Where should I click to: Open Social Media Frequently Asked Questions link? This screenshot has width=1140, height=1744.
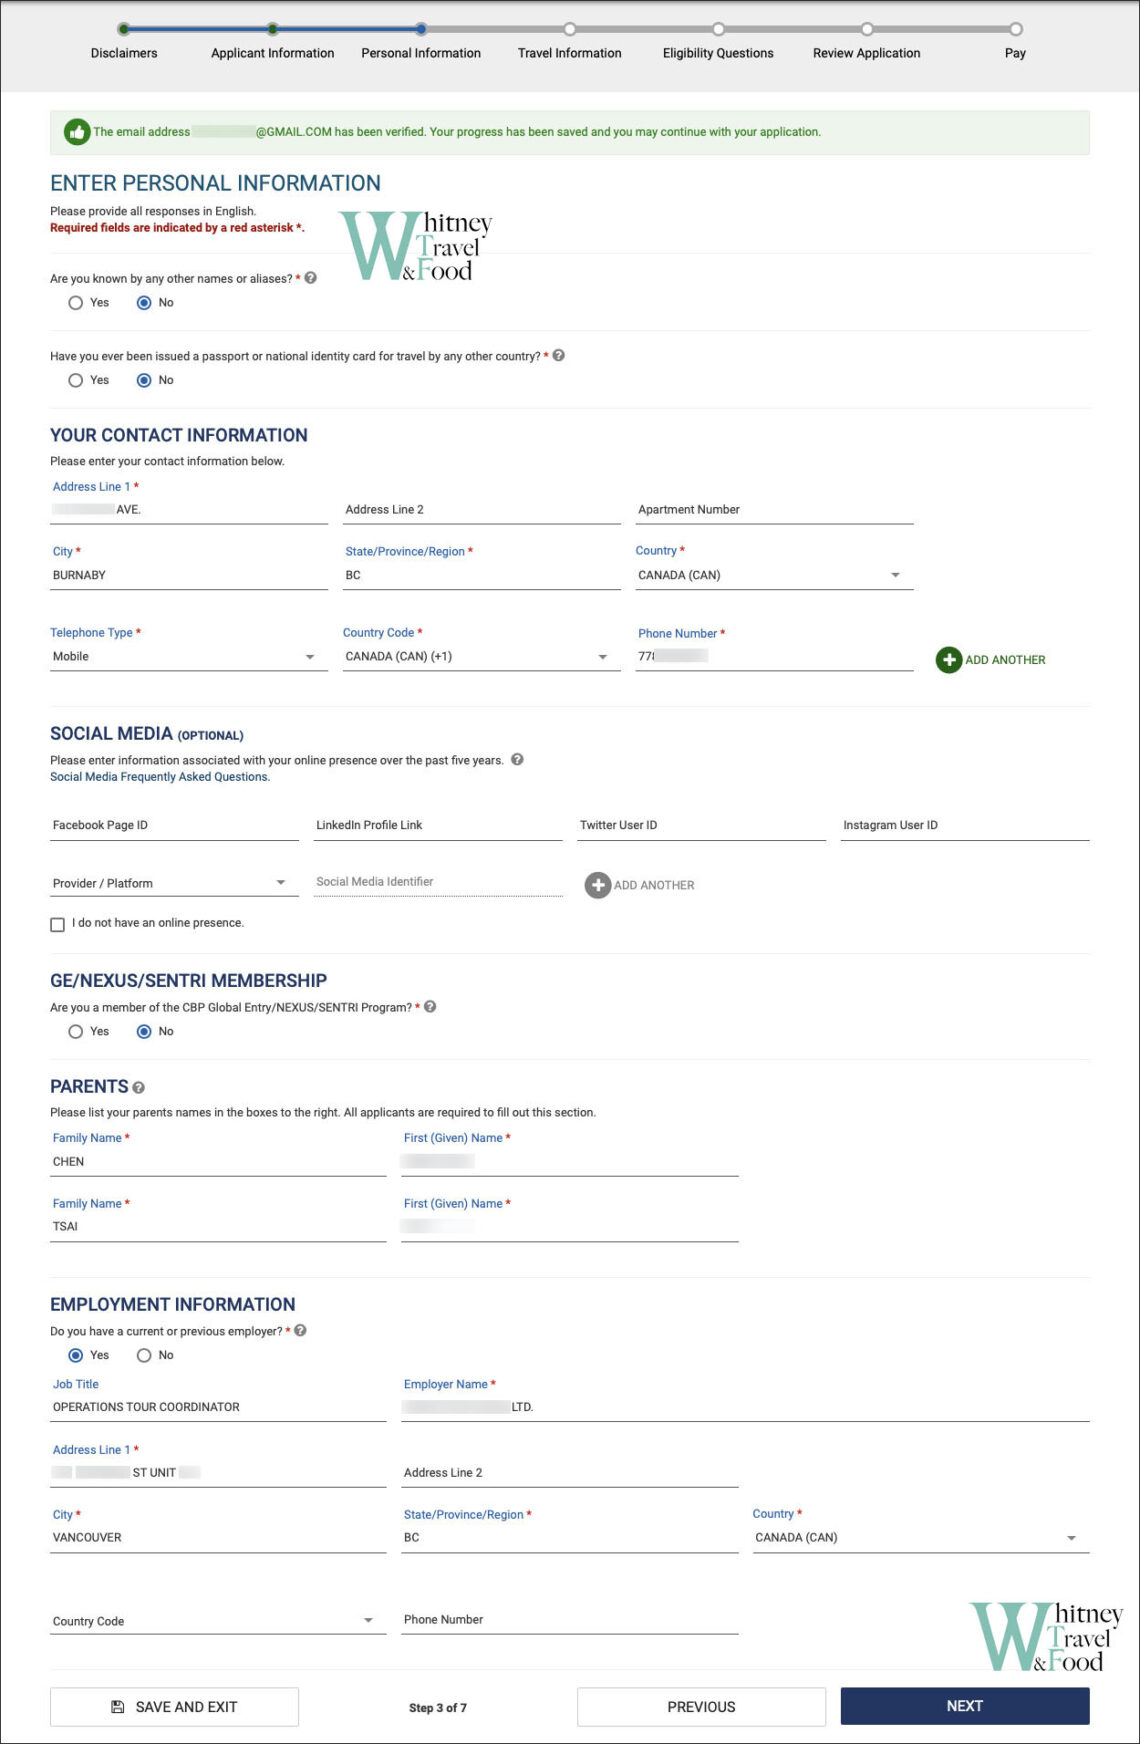click(x=159, y=776)
